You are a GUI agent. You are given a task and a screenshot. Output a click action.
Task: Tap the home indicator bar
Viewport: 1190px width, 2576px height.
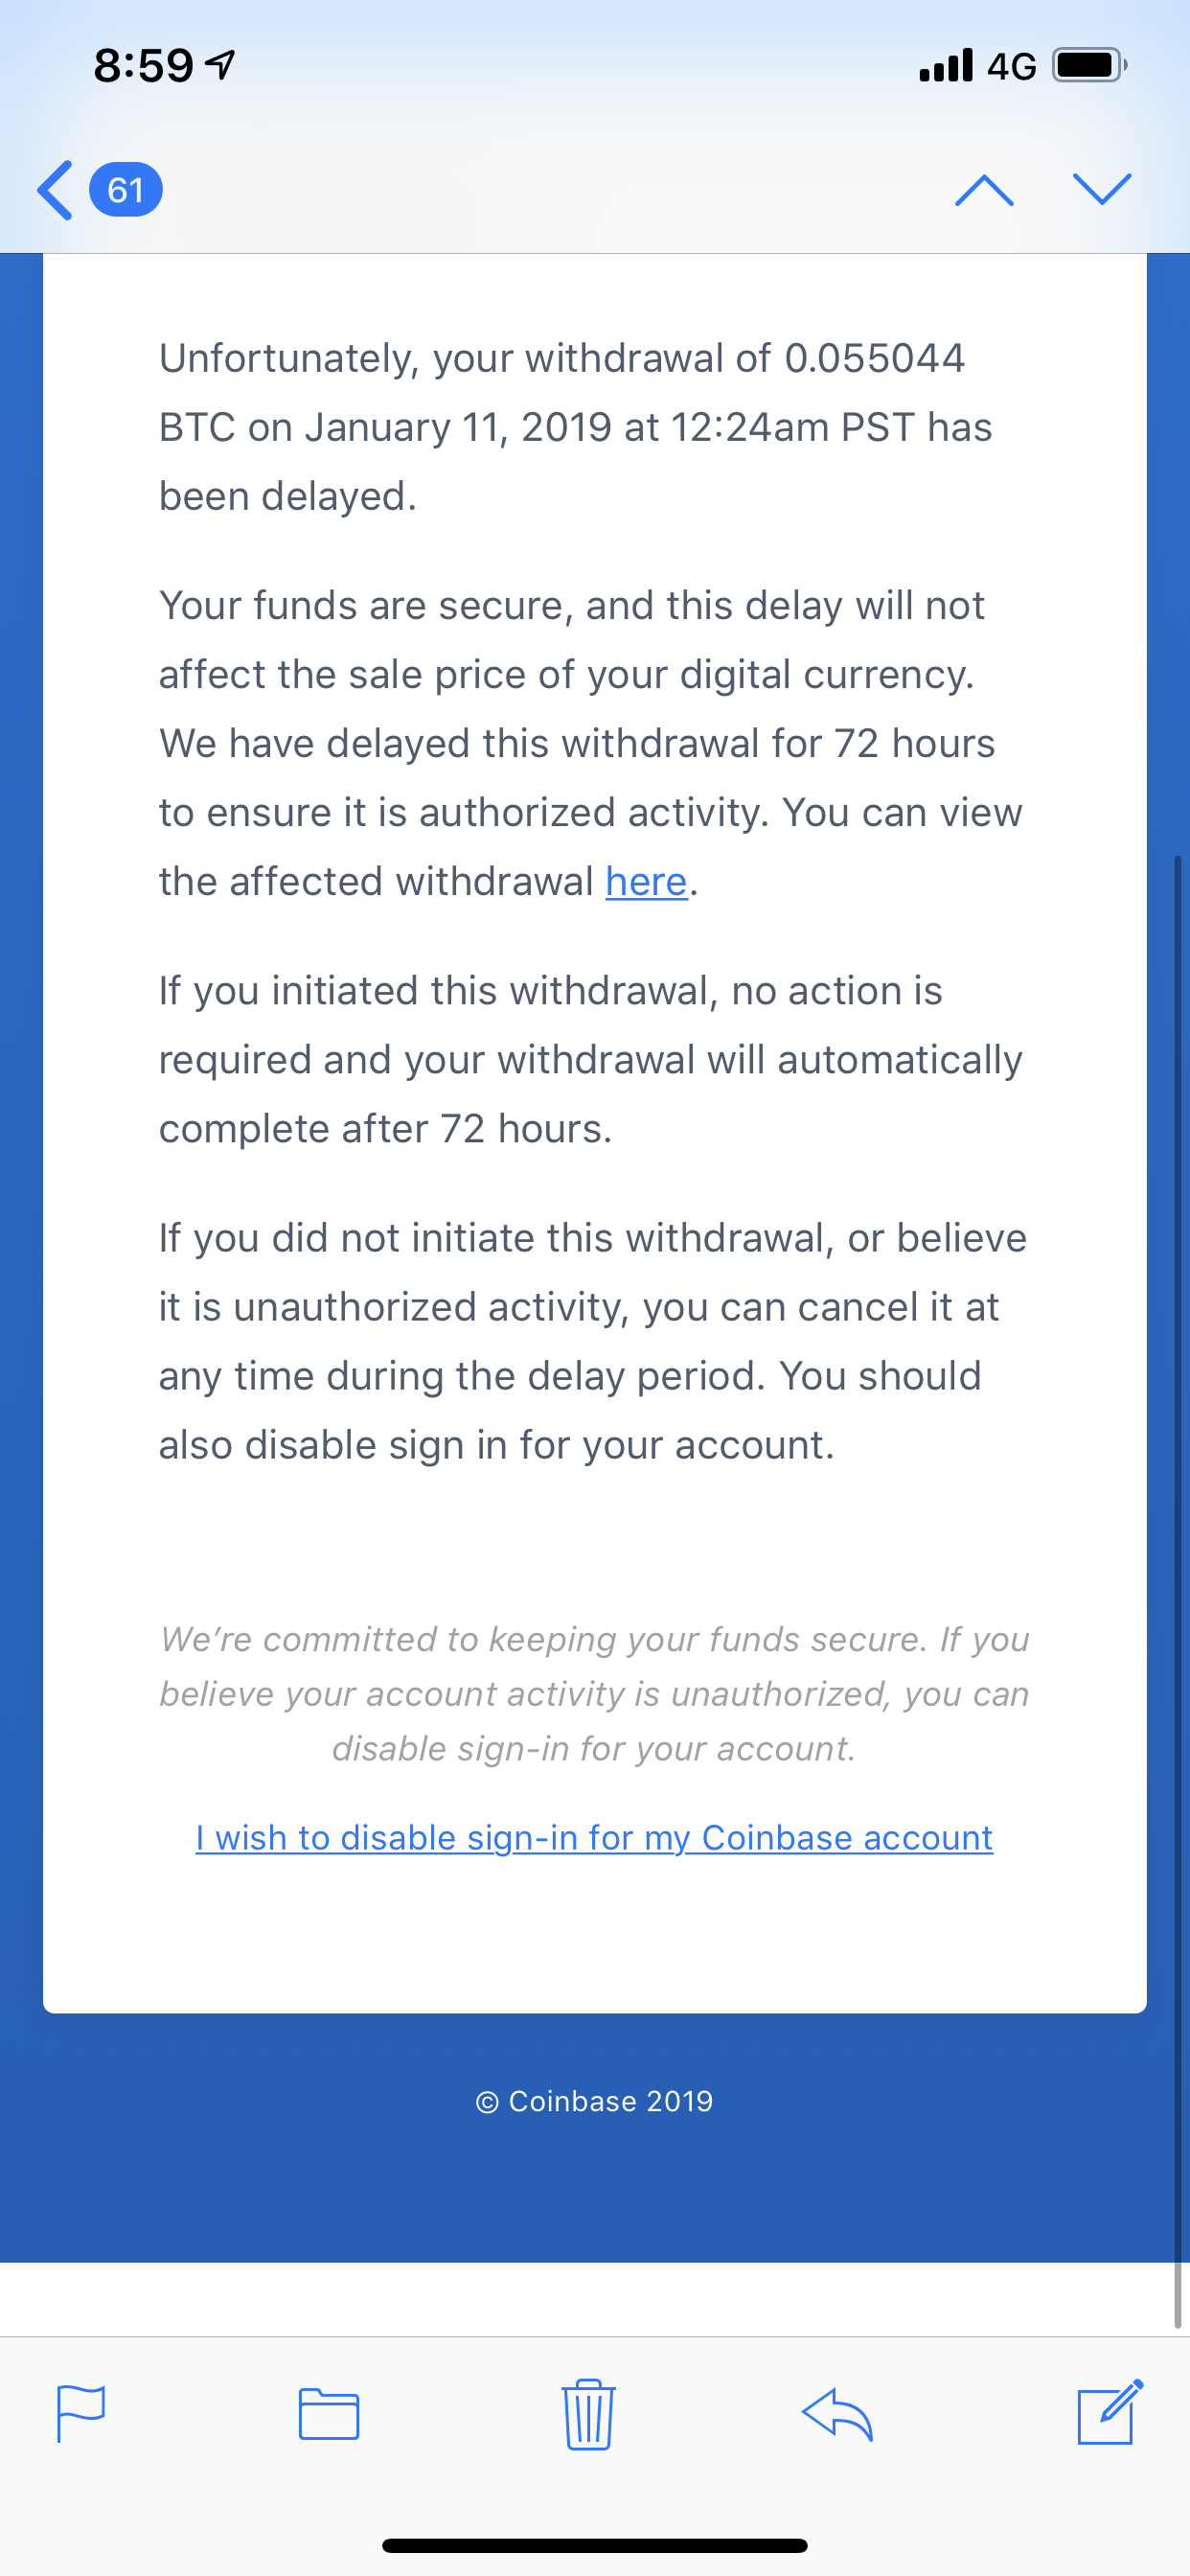594,2545
